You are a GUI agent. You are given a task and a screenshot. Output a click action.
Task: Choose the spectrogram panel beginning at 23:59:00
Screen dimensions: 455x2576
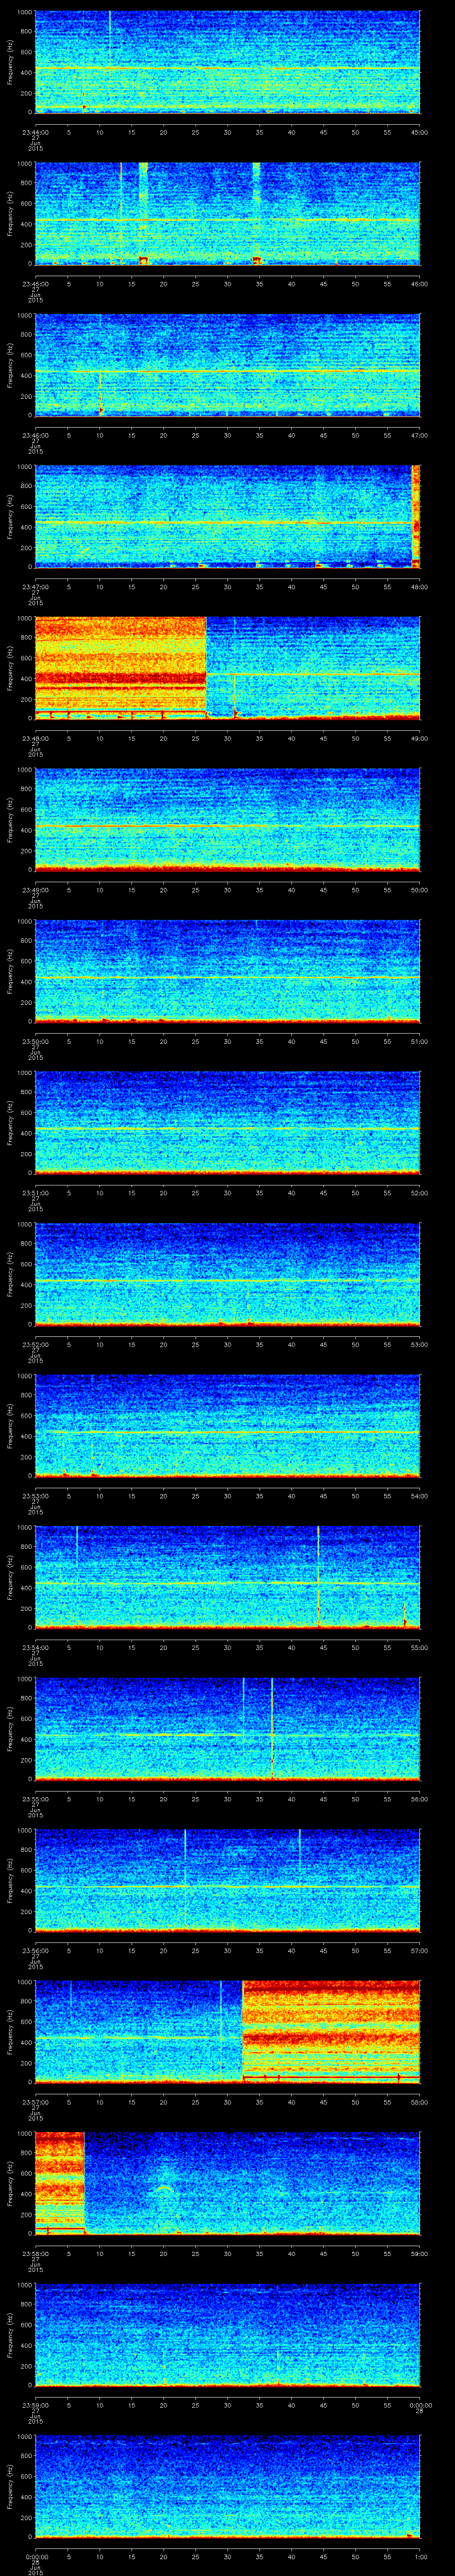pos(227,2334)
